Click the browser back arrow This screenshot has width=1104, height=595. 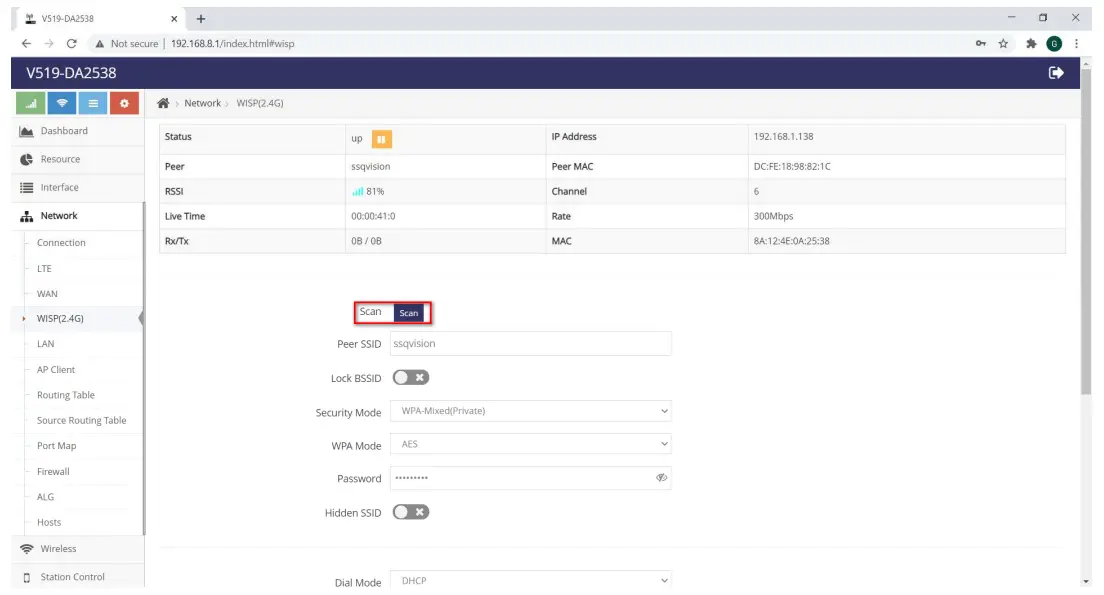point(26,44)
